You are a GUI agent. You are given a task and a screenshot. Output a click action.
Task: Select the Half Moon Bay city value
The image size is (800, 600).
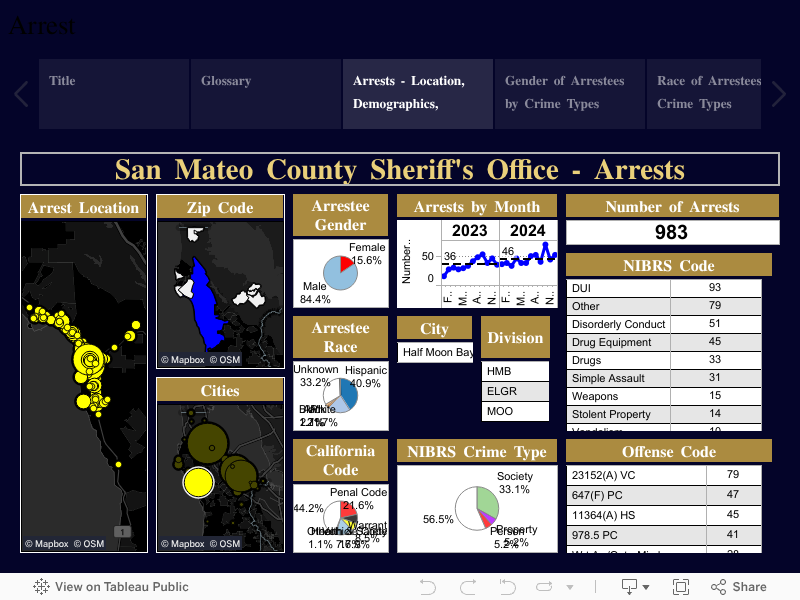[x=435, y=352]
